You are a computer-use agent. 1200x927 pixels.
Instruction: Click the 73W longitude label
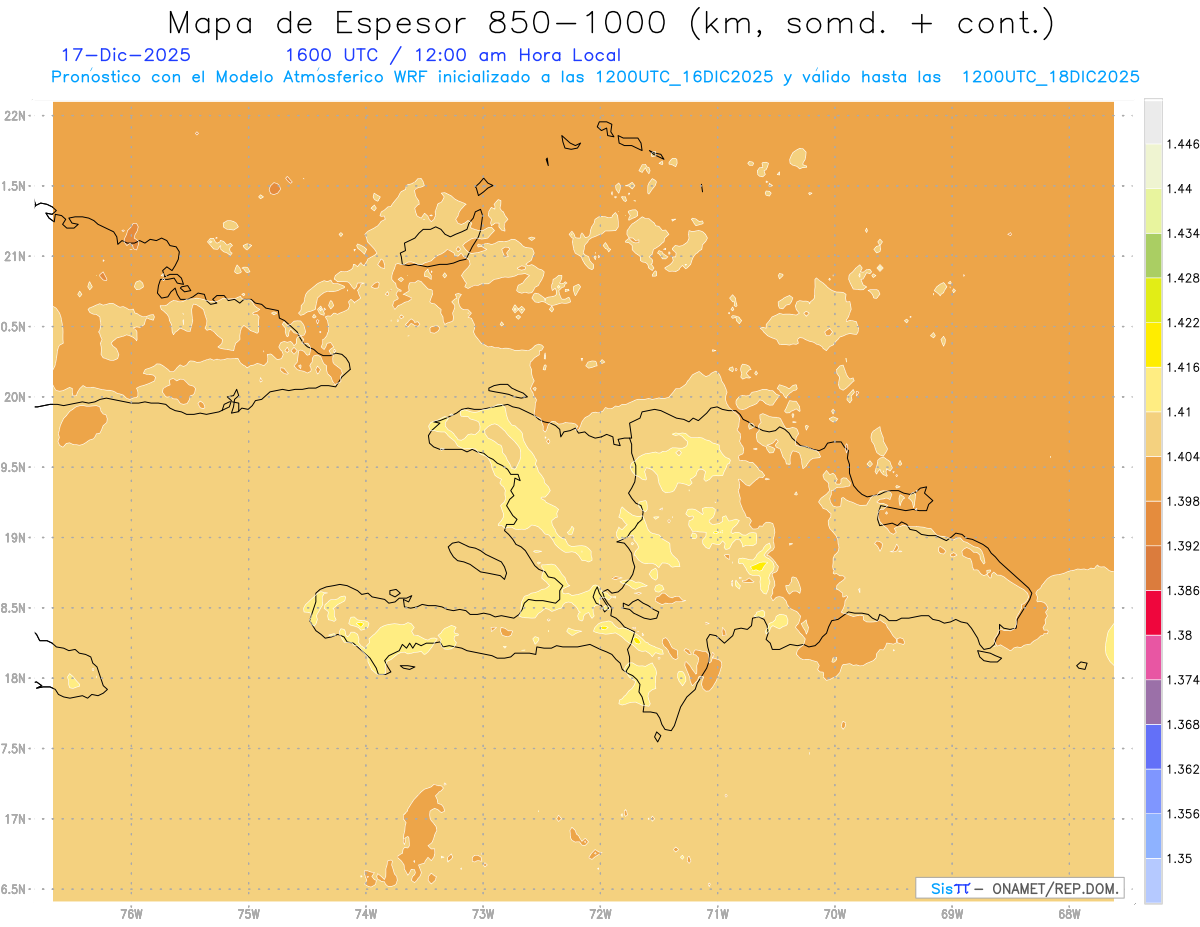point(483,914)
